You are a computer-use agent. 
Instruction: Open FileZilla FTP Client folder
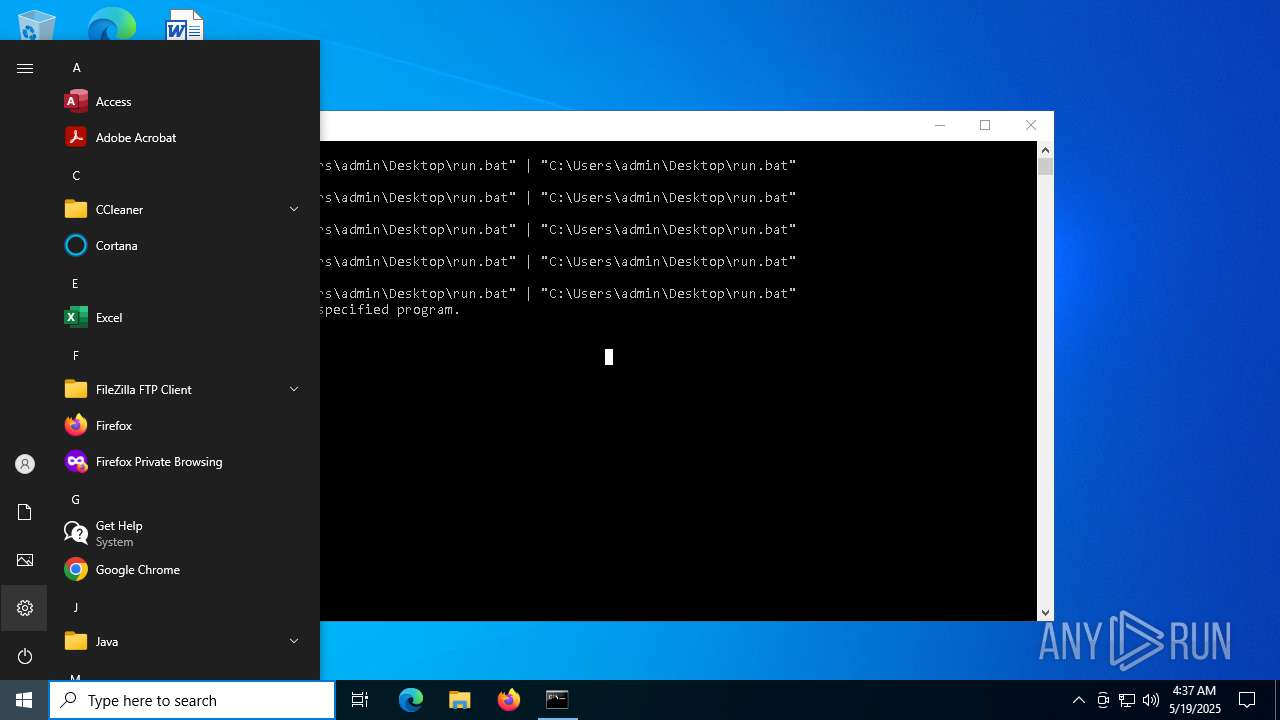[x=184, y=390]
